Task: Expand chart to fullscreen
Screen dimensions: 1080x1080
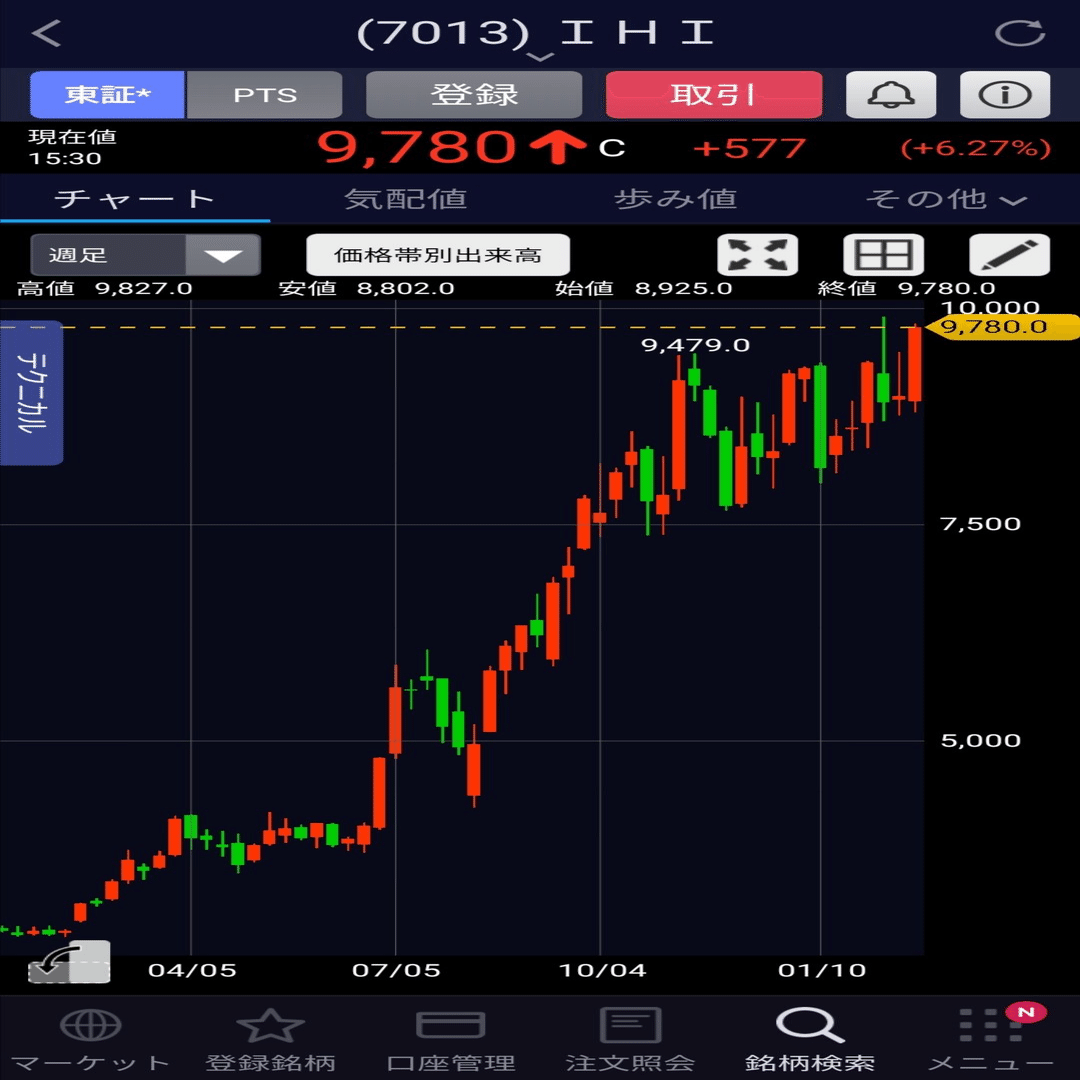Action: pos(758,255)
